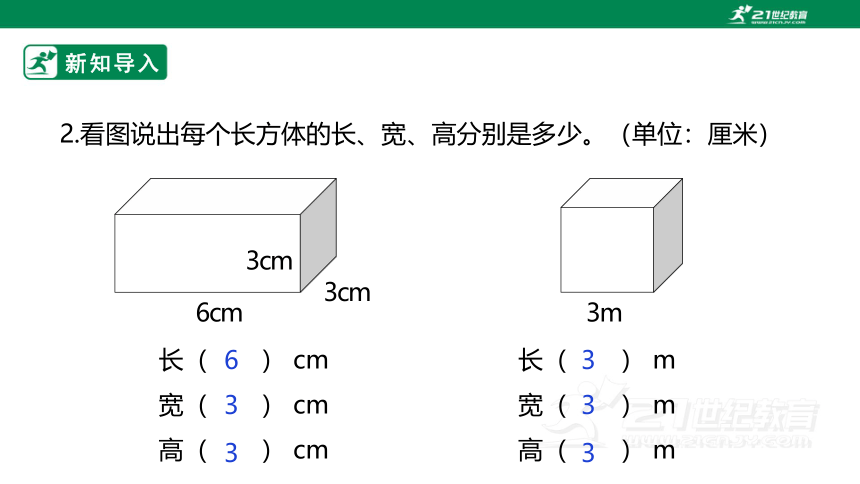The width and height of the screenshot is (860, 484).
Task: Click the gray shaded side face of cuboid
Action: pyautogui.click(x=319, y=235)
